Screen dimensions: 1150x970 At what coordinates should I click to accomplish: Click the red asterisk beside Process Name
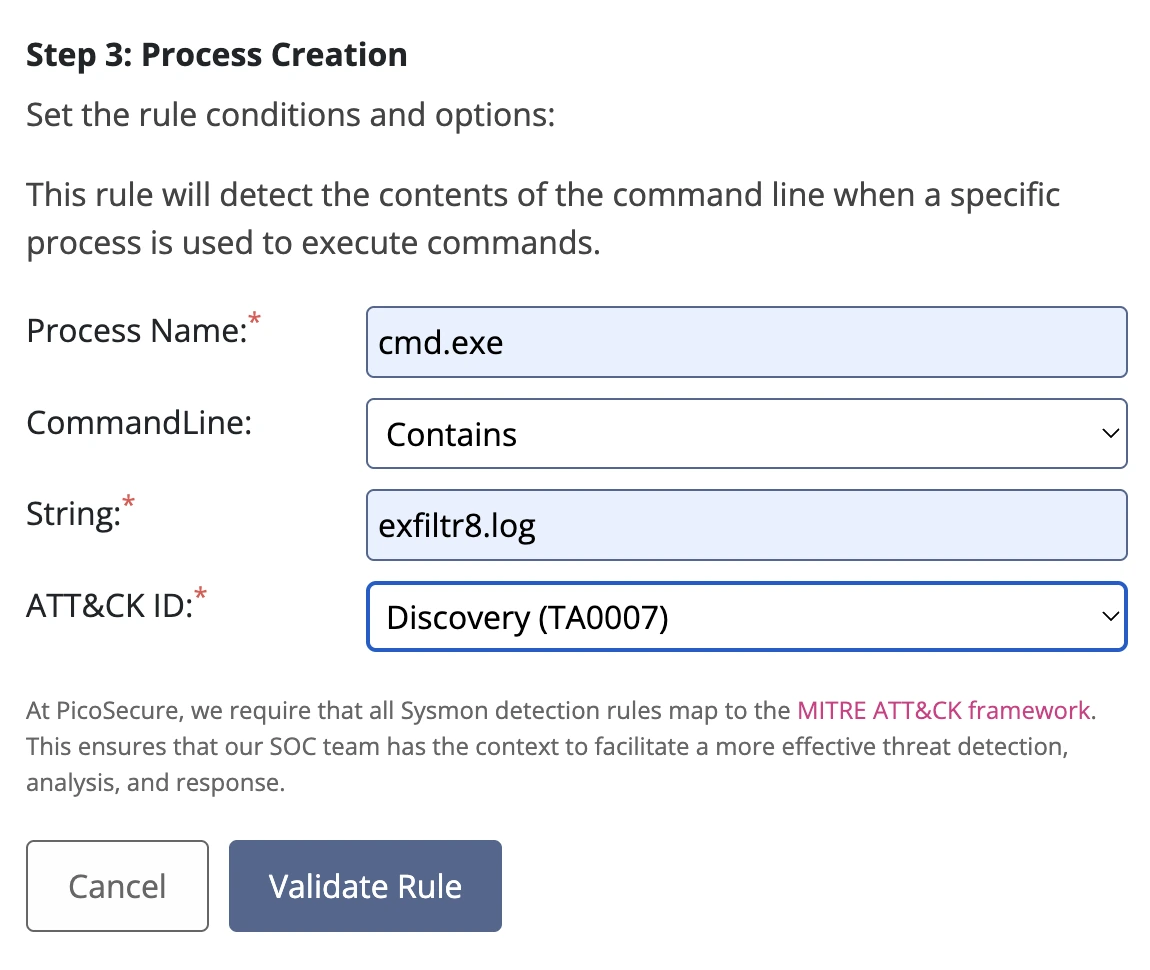(x=254, y=319)
